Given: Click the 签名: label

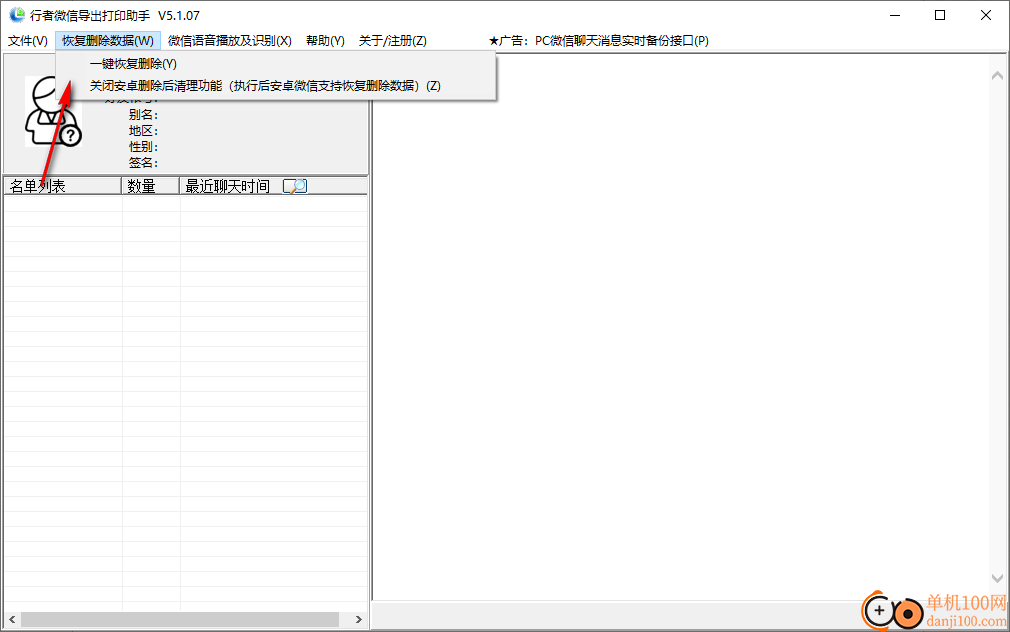Looking at the screenshot, I should (143, 163).
